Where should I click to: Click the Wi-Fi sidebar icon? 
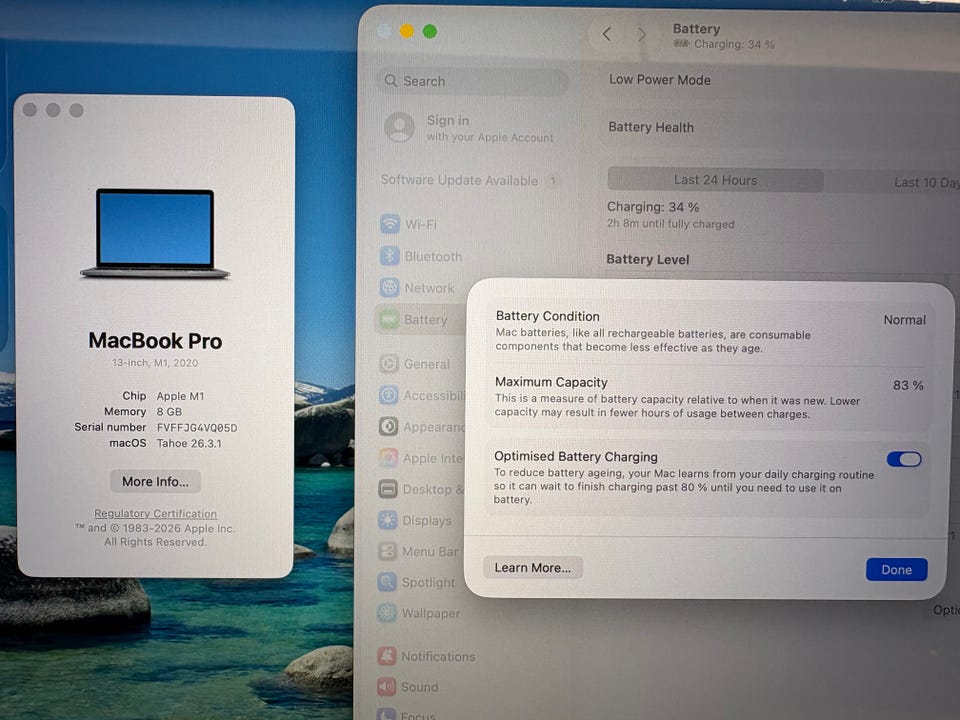tap(389, 224)
